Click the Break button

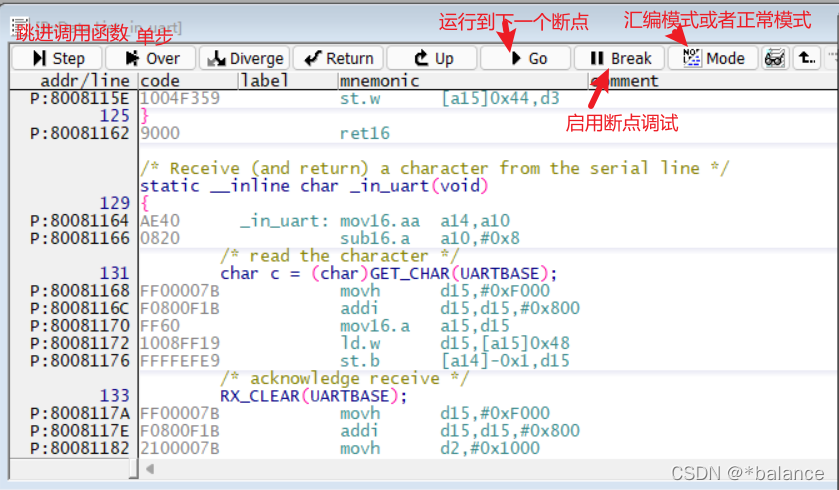619,58
